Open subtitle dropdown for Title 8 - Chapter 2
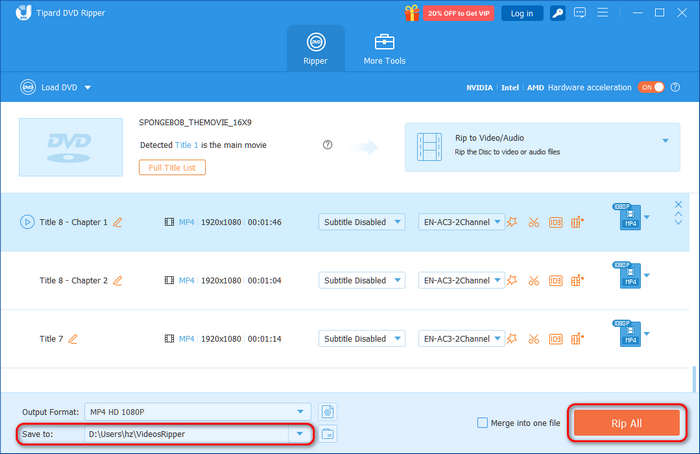Image resolution: width=700 pixels, height=454 pixels. coord(362,280)
